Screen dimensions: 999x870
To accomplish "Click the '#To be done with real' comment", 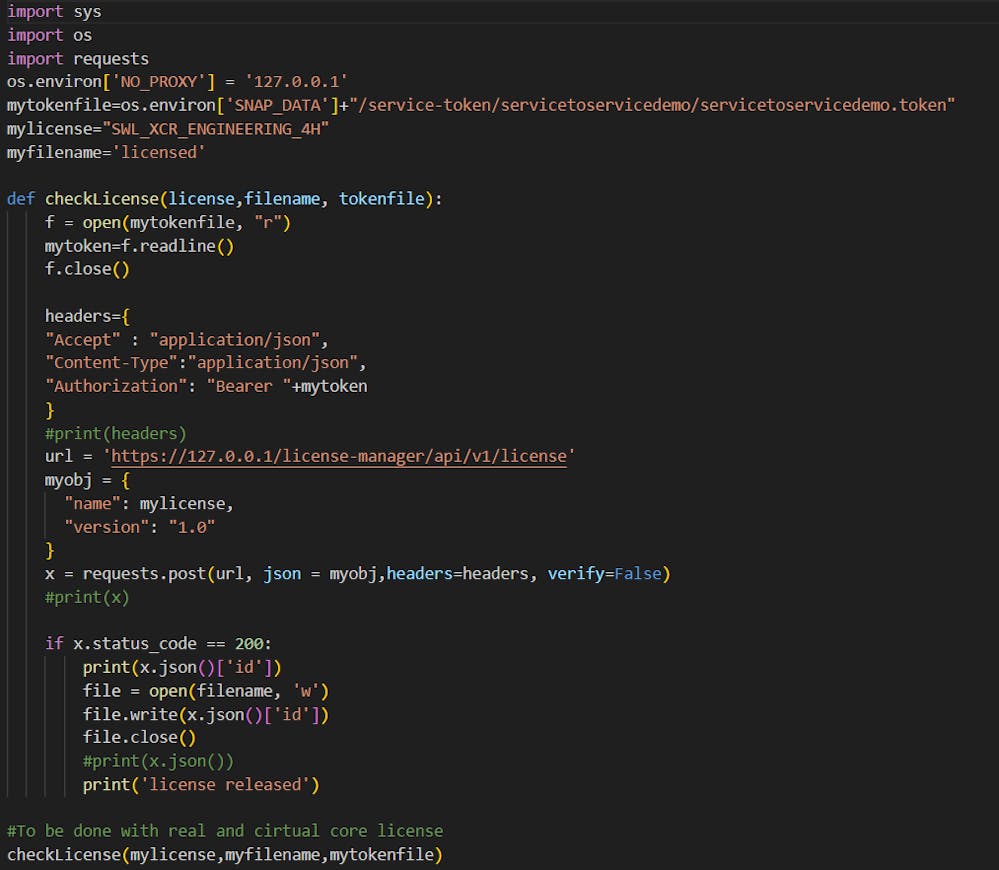I will [224, 831].
